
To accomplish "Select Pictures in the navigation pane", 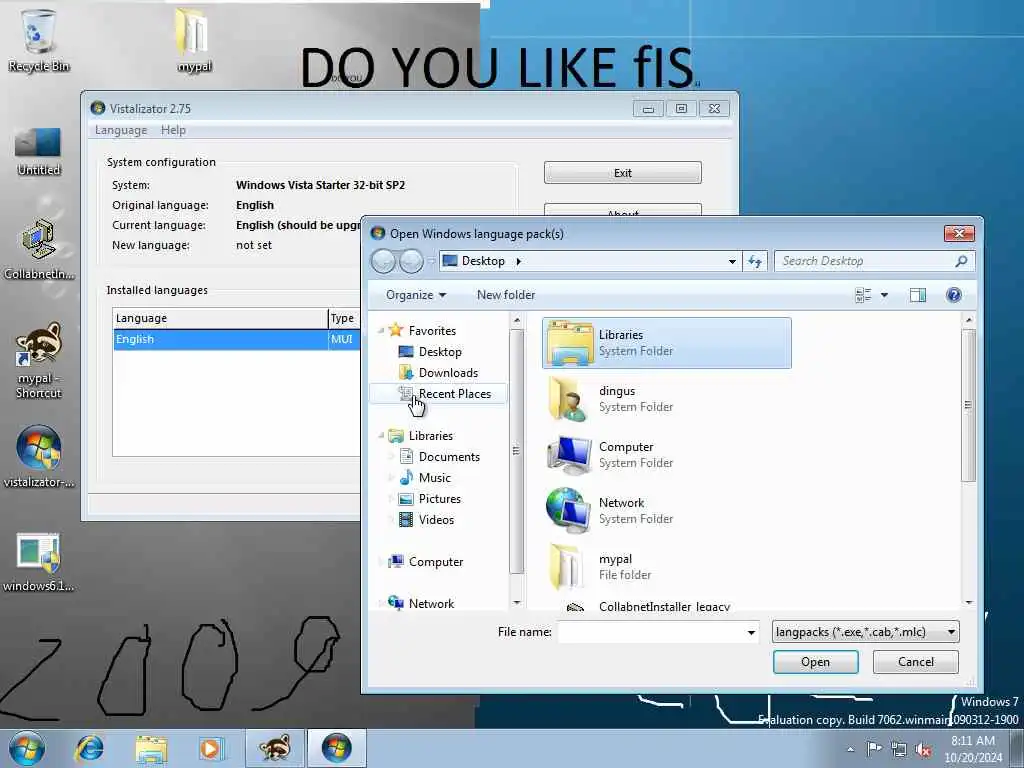I will (440, 499).
